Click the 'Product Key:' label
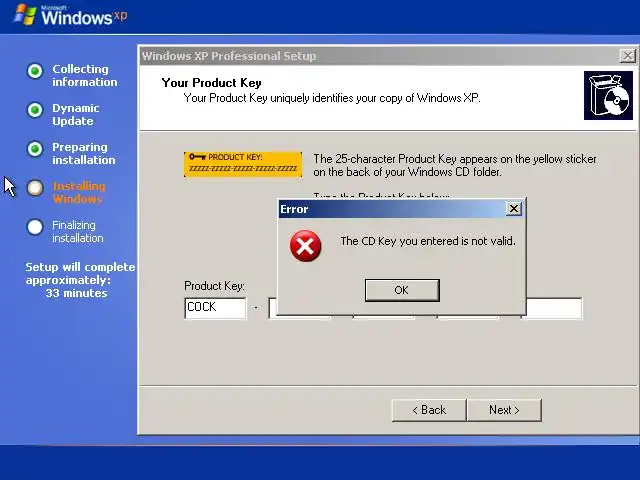This screenshot has height=480, width=640. pyautogui.click(x=214, y=286)
